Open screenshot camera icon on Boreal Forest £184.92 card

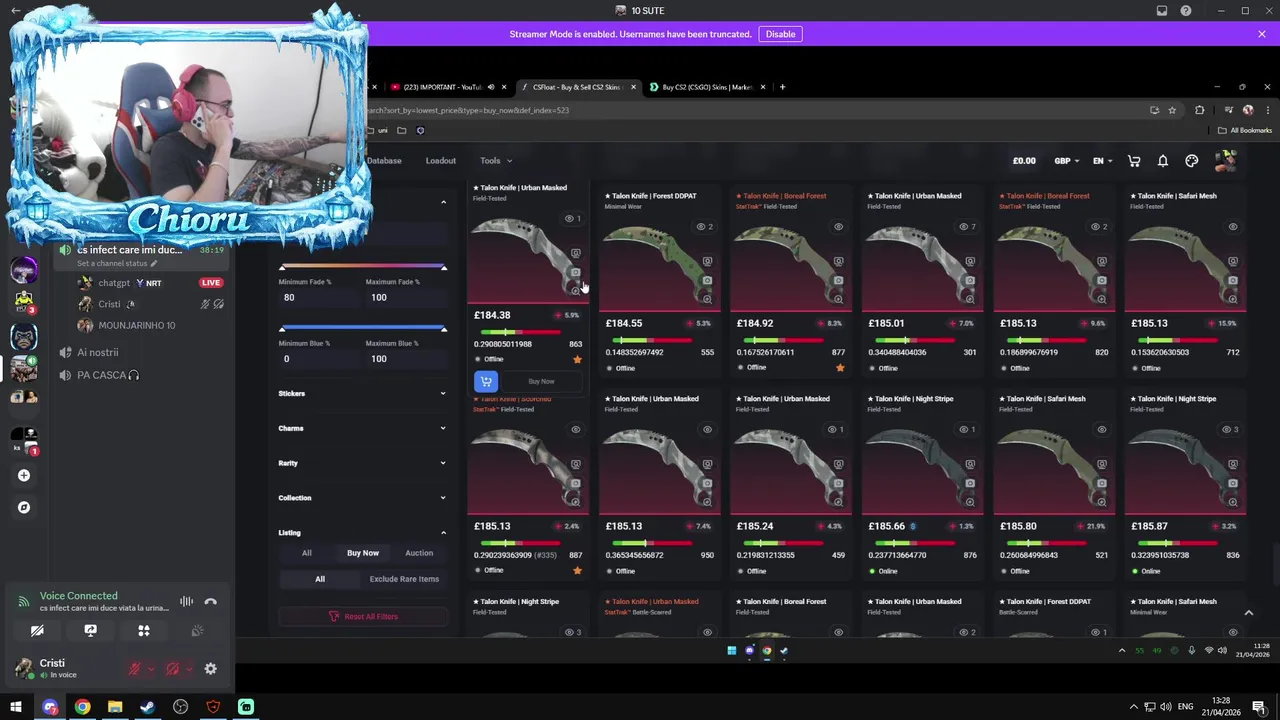838,280
